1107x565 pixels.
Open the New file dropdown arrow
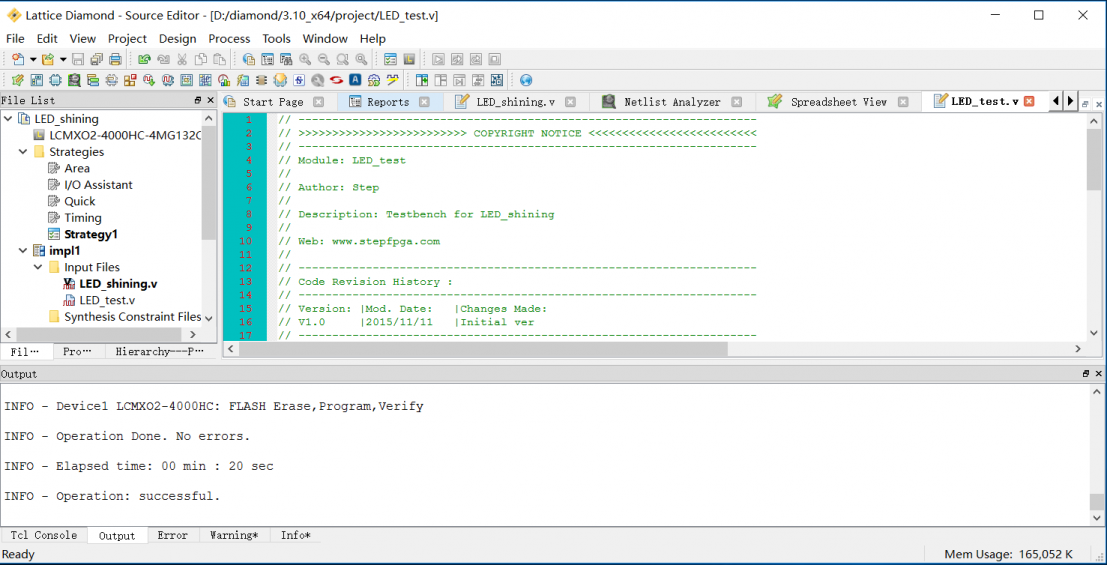click(x=33, y=59)
